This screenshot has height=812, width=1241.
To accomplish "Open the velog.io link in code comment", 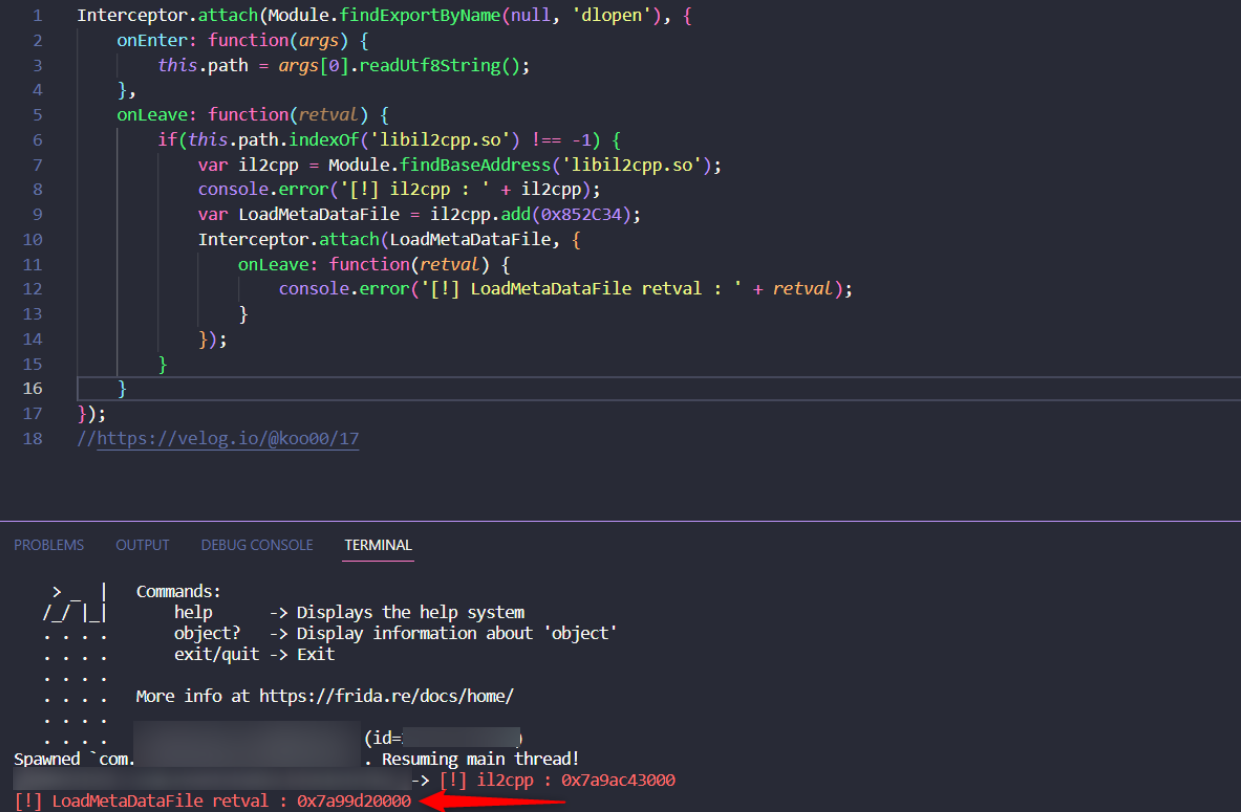I will click(x=228, y=438).
